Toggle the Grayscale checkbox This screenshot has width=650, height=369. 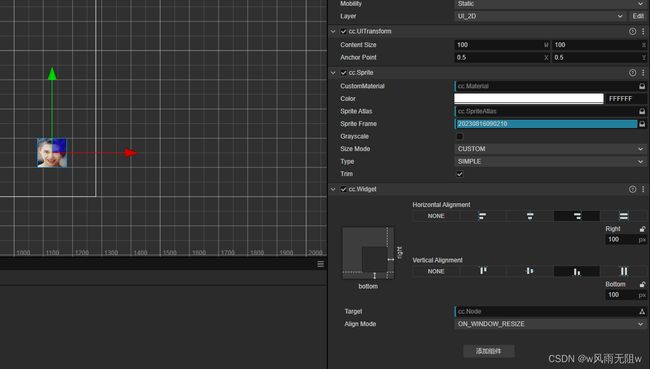459,136
